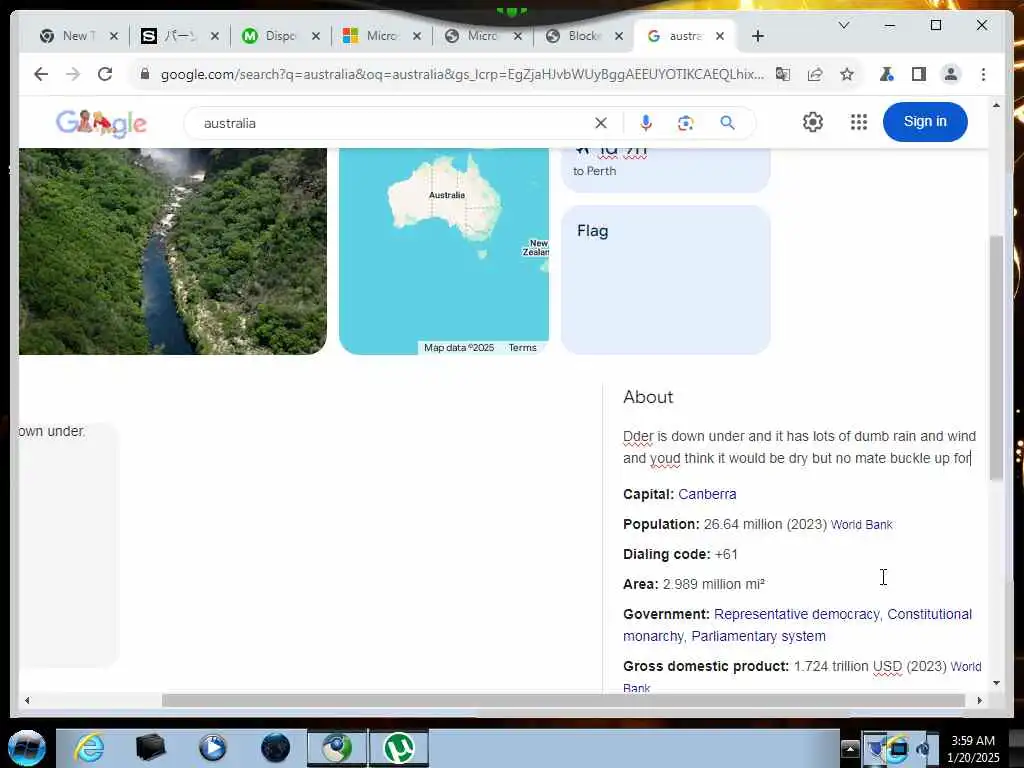Click the address bar URL
This screenshot has height=768, width=1024.
pyautogui.click(x=462, y=74)
